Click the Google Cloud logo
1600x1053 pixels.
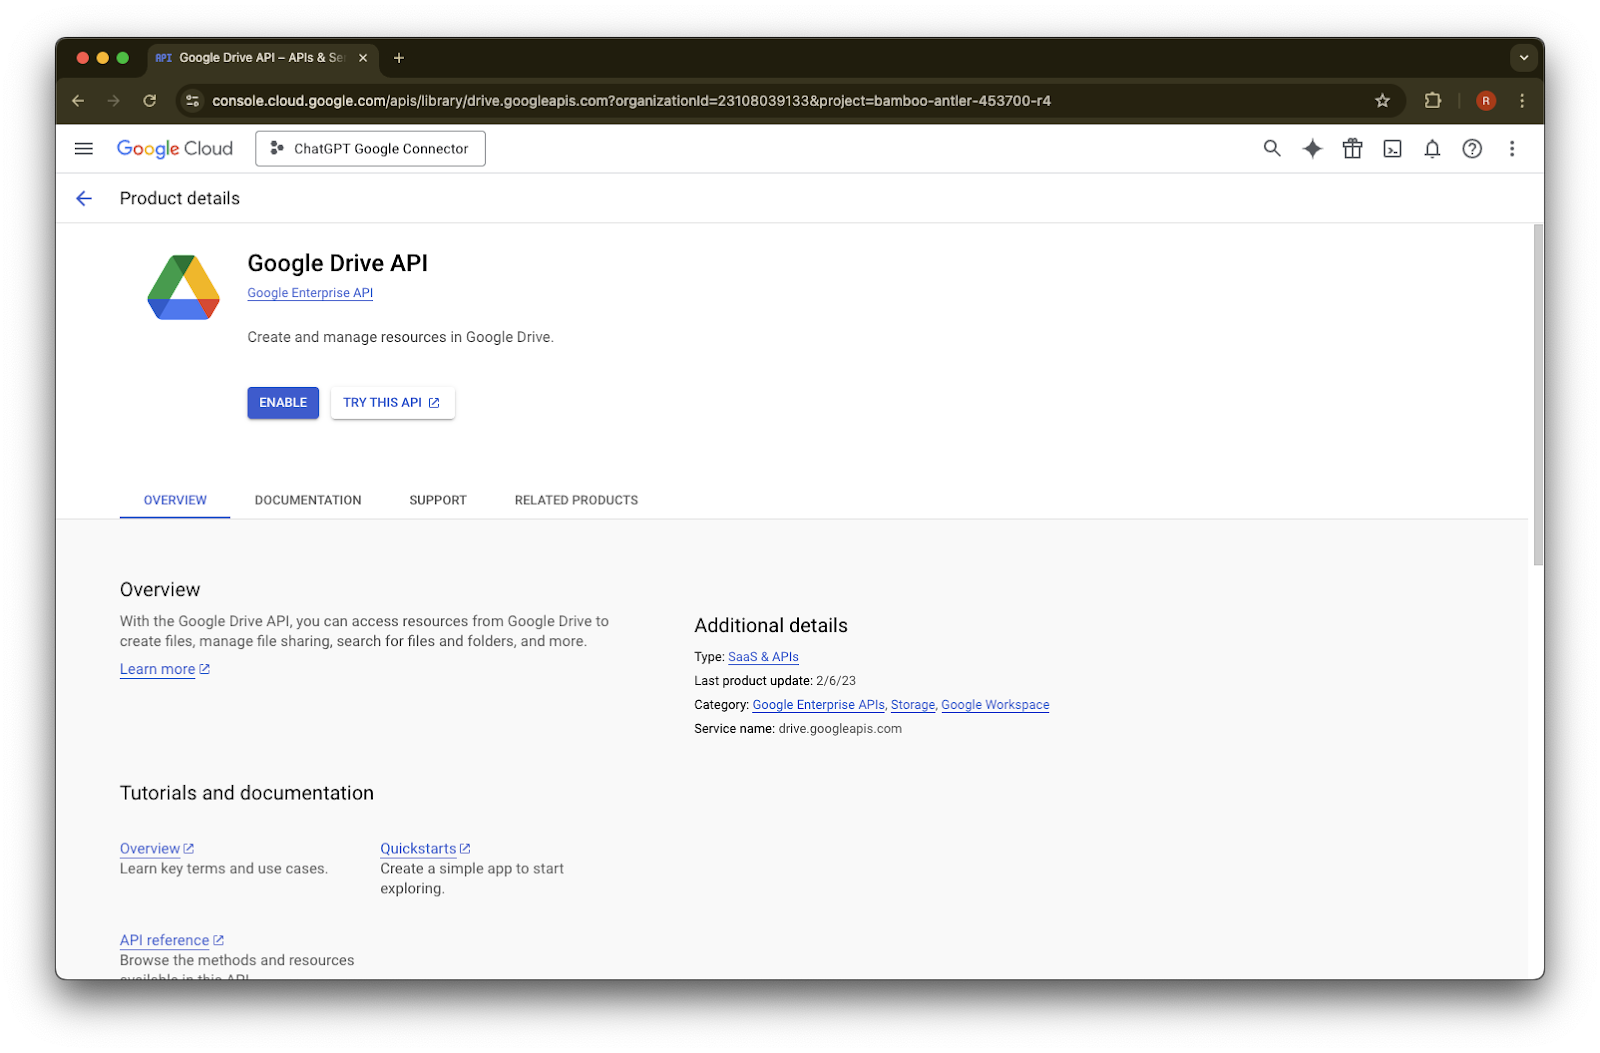click(x=175, y=149)
